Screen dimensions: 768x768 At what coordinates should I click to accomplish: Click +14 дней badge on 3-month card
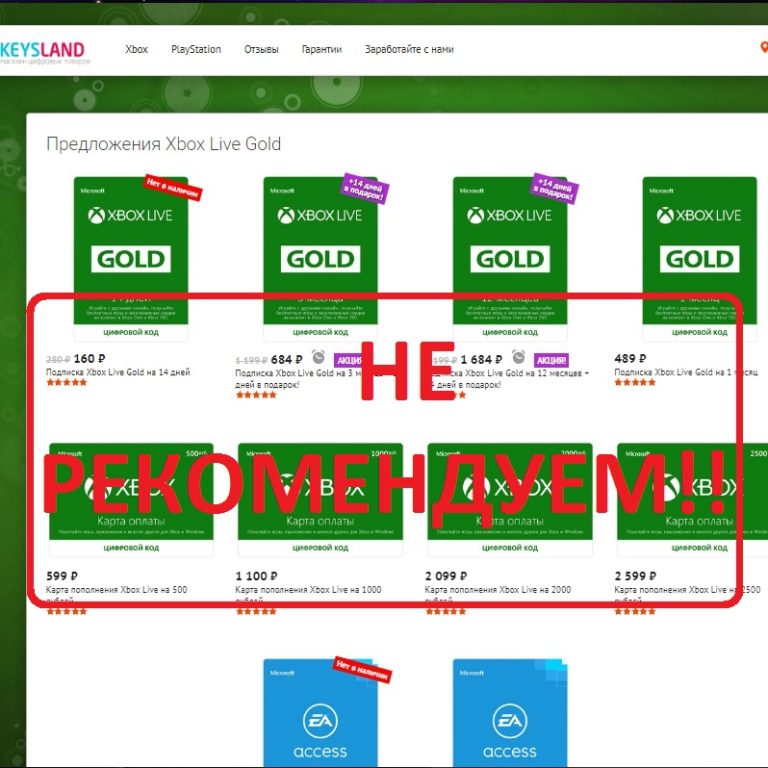[365, 189]
